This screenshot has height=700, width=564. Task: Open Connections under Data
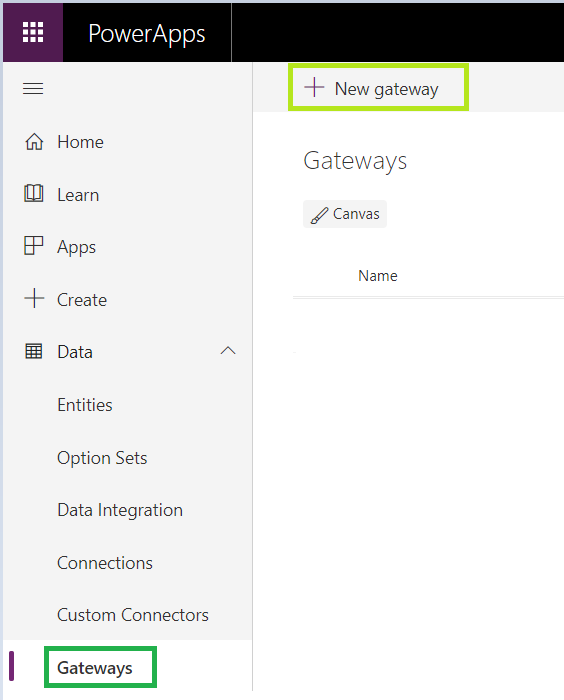105,563
